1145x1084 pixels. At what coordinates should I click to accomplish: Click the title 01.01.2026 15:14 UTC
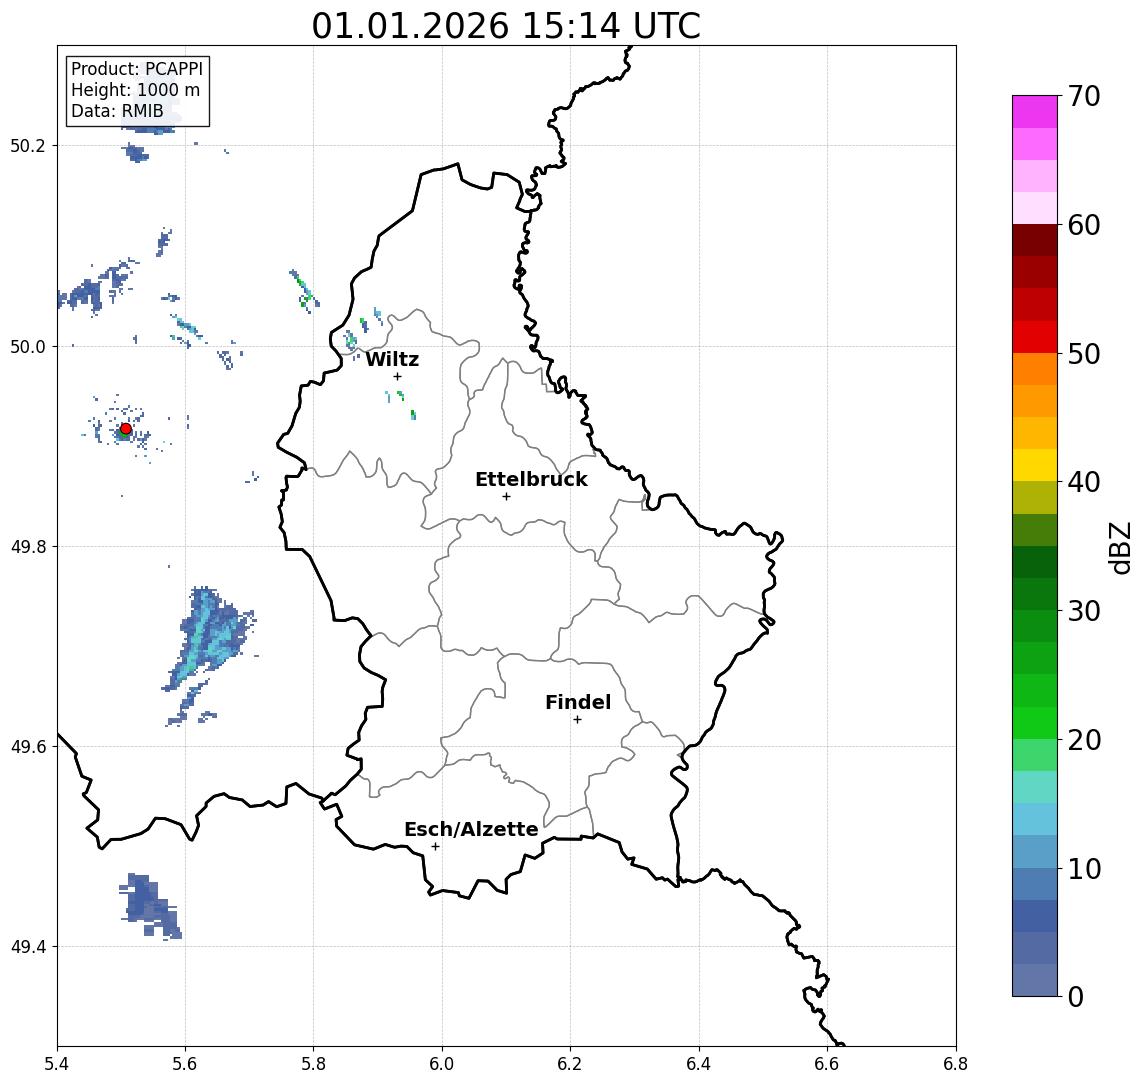[x=506, y=26]
